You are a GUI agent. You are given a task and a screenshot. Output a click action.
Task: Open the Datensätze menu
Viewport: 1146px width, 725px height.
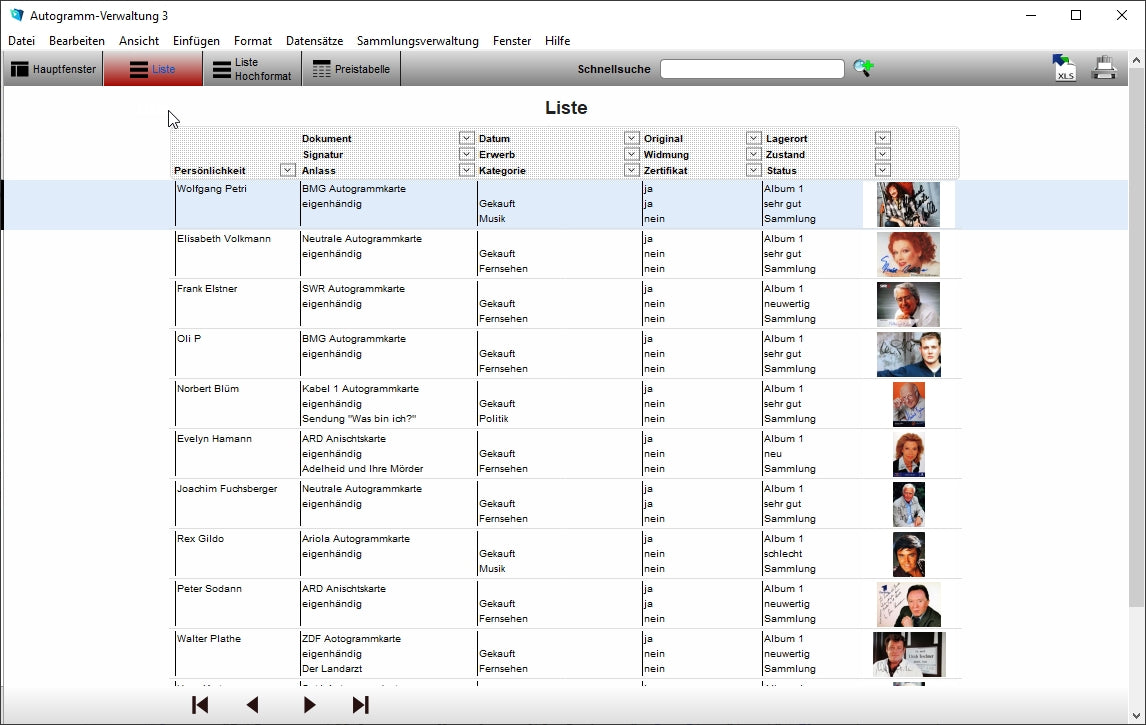coord(314,41)
